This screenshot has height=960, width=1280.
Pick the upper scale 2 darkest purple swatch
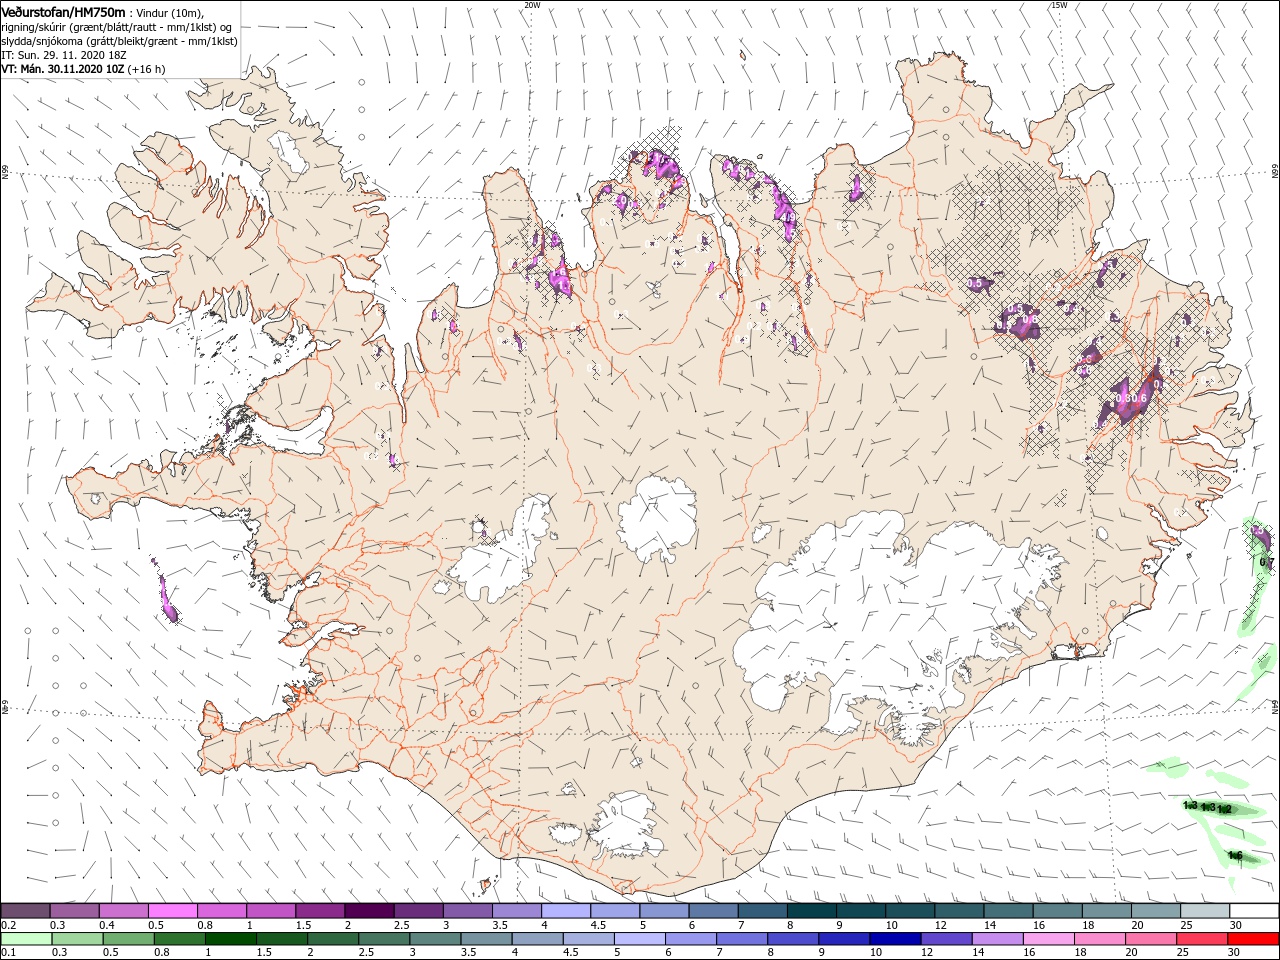[369, 911]
